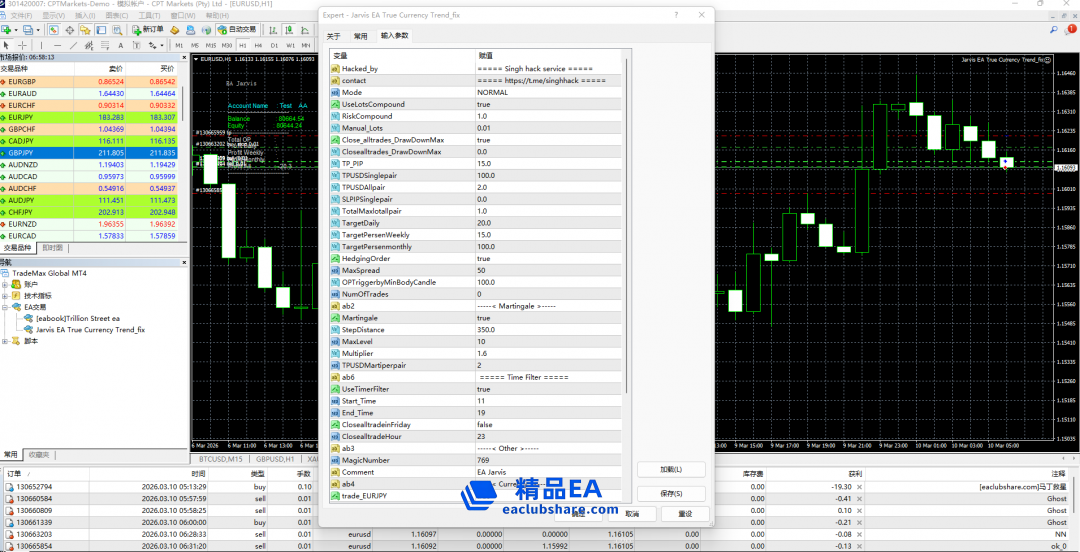Collapse the EA交易 tree node
The image size is (1080, 552).
point(6,307)
